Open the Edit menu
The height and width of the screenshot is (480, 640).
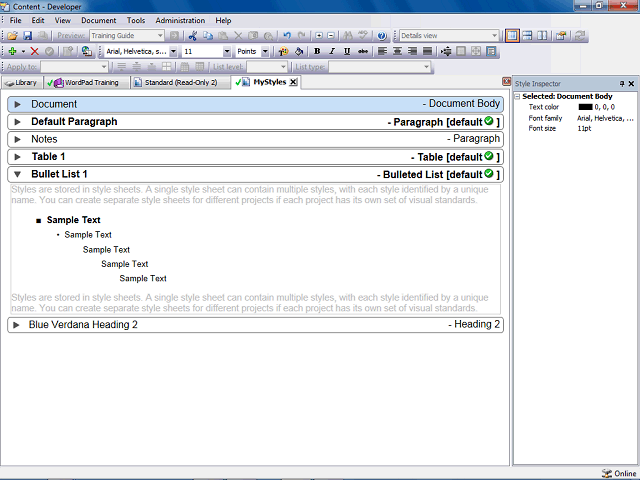click(x=38, y=20)
